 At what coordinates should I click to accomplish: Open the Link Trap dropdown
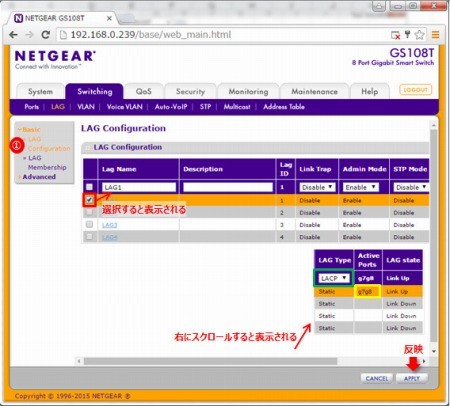(317, 187)
